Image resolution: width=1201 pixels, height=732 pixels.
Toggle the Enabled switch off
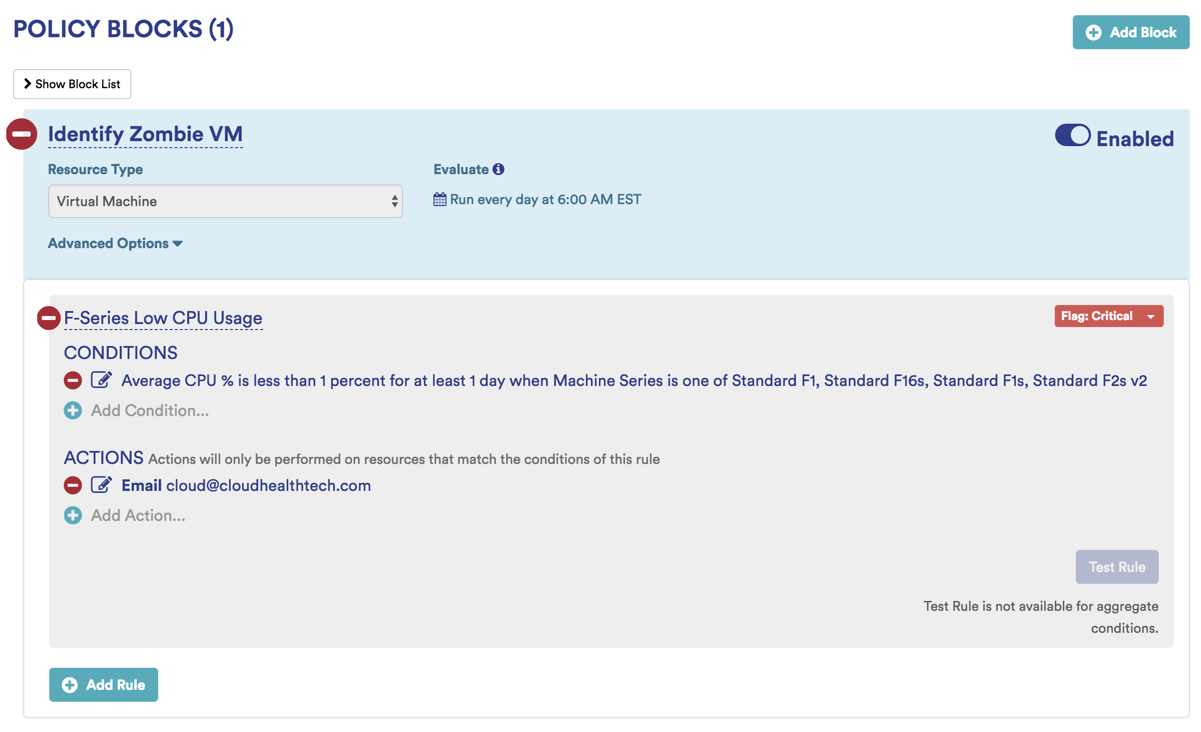[x=1072, y=136]
